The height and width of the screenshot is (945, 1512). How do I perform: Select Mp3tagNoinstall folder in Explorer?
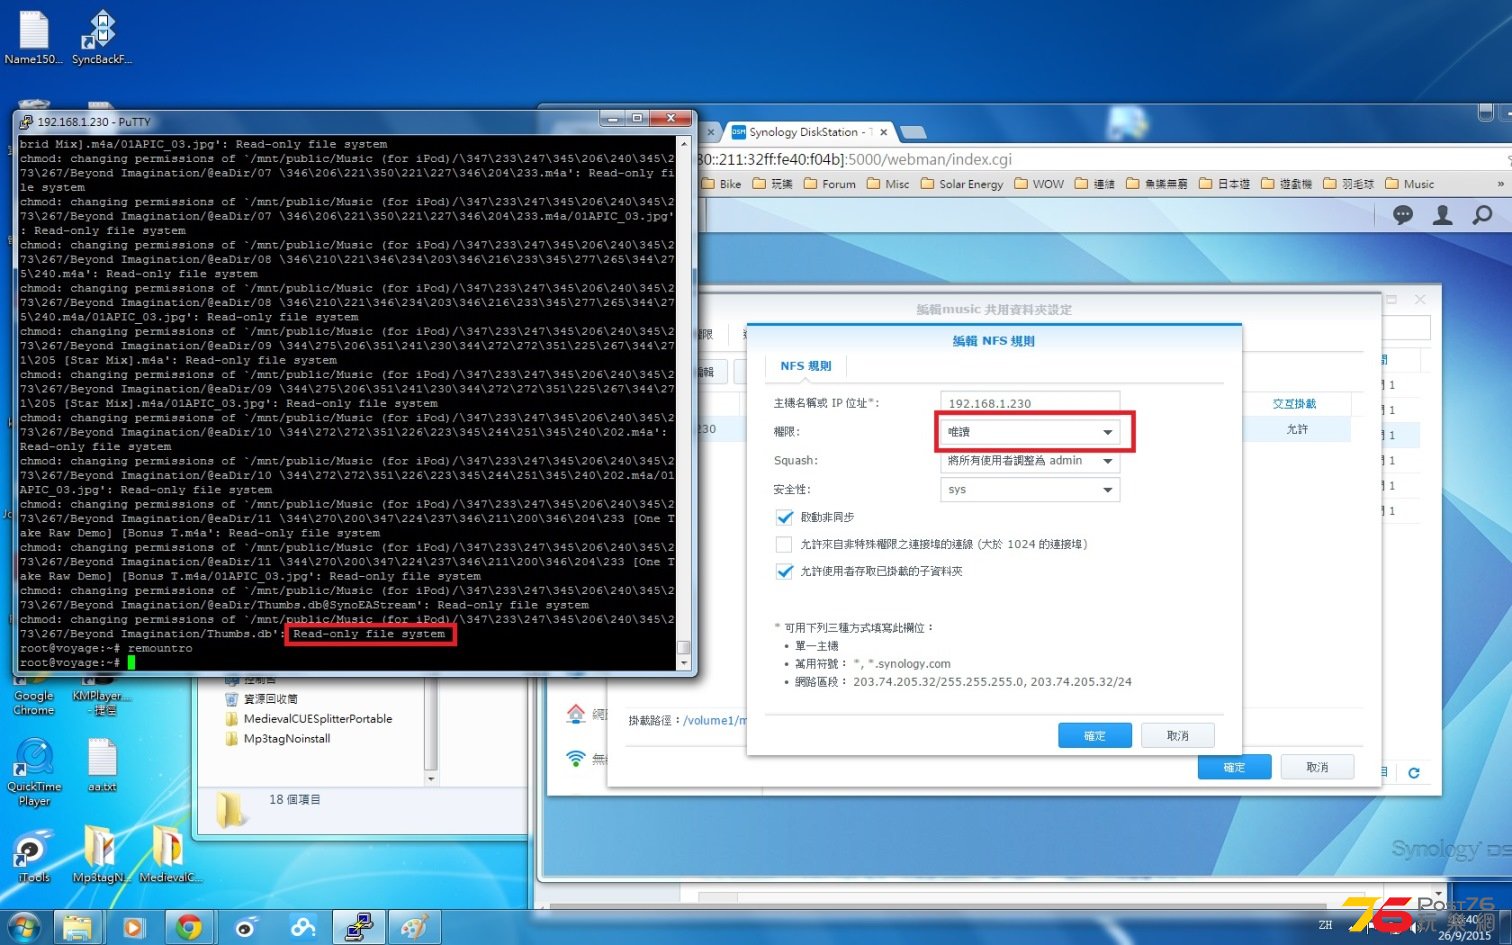(277, 739)
